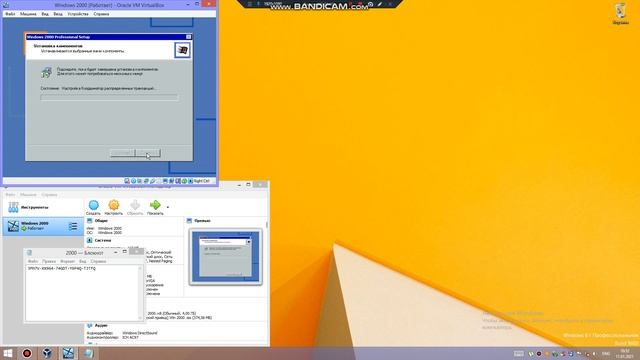Click the Notepad vertical scrollbar
640x360 pixels.
coord(140,293)
